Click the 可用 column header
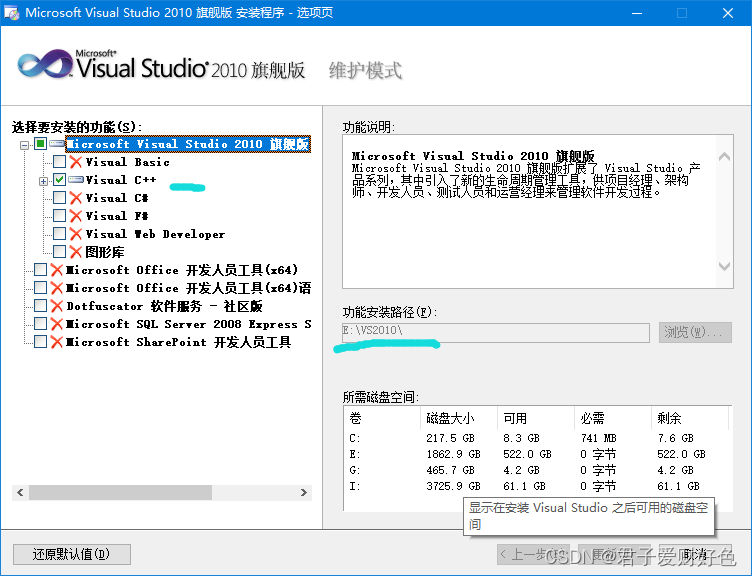Screen dimensions: 752x576 coord(536,418)
